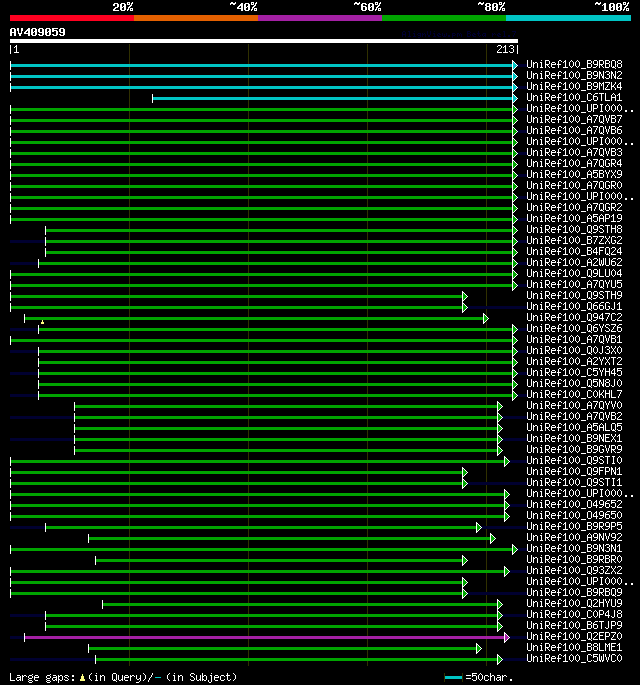Click the UniRef100_A2YXT2 label

574,361
